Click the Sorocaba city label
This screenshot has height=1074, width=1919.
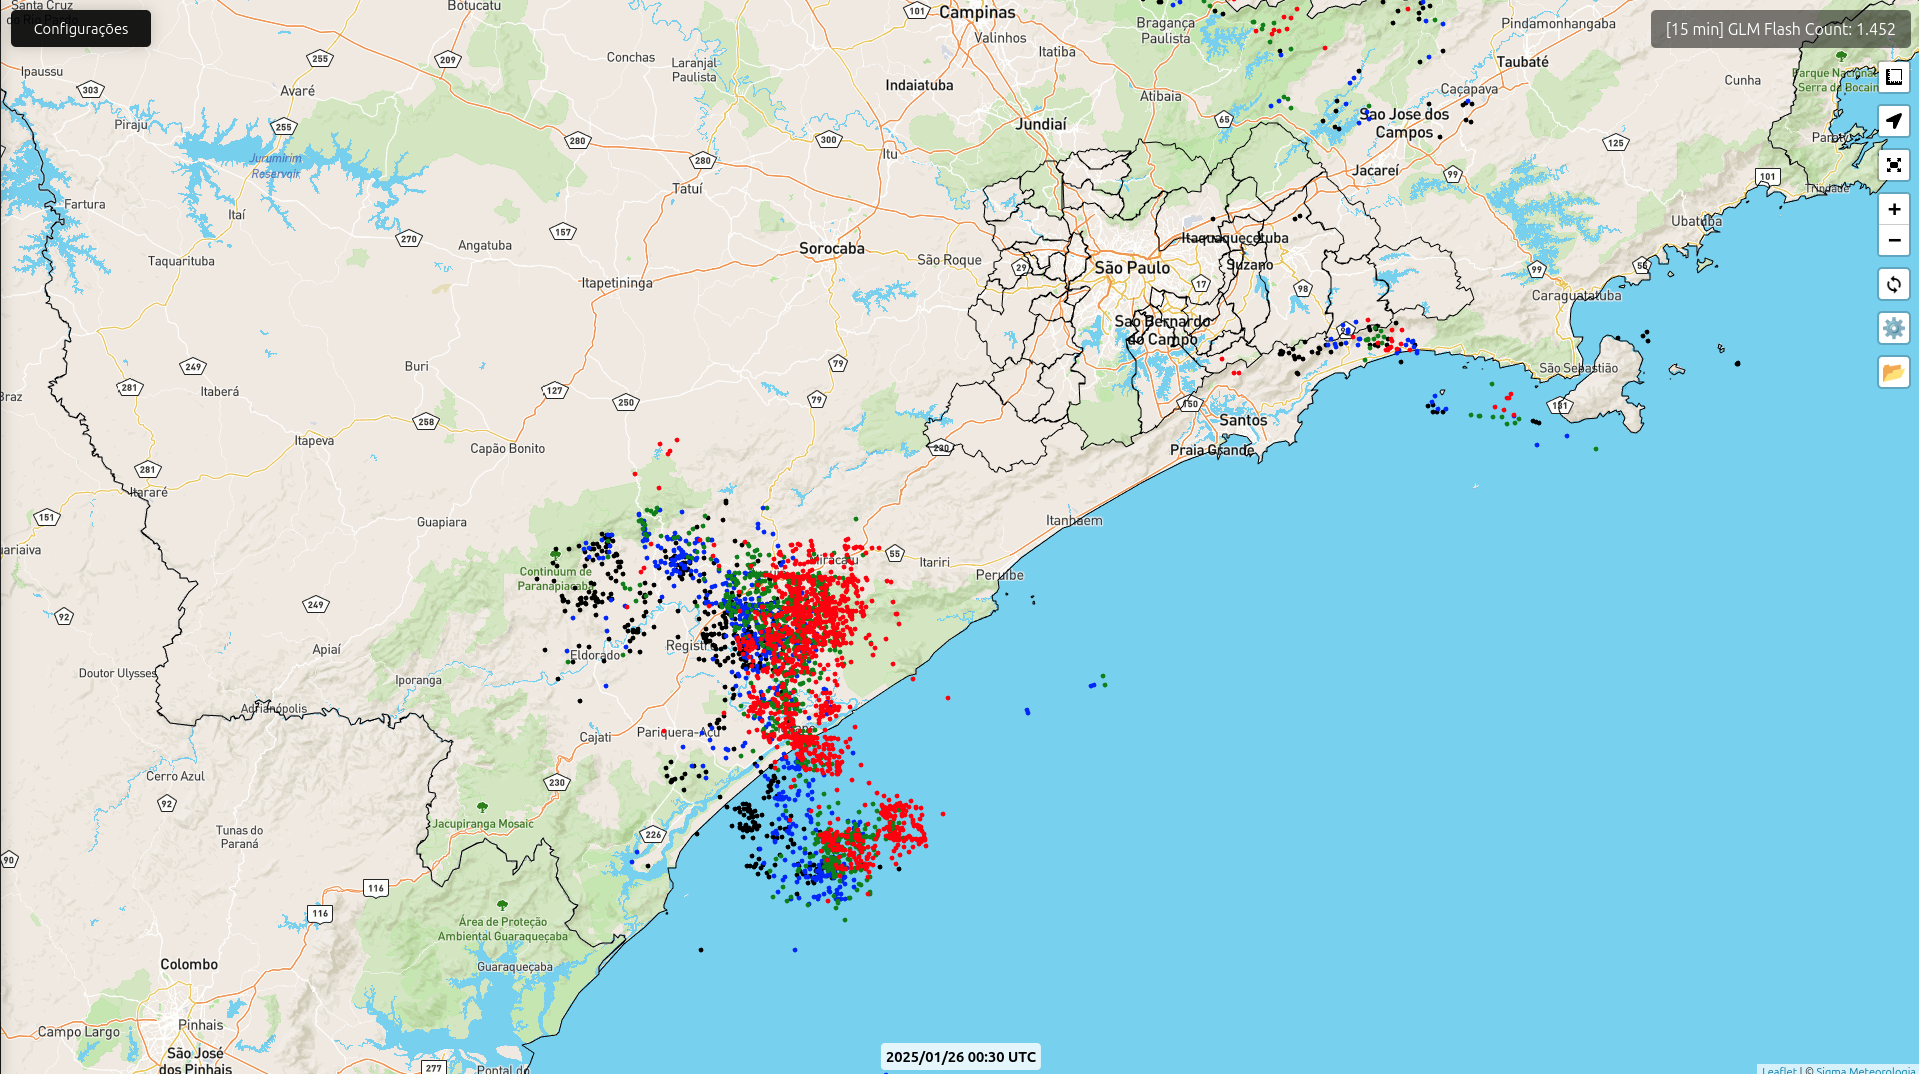[x=831, y=248]
